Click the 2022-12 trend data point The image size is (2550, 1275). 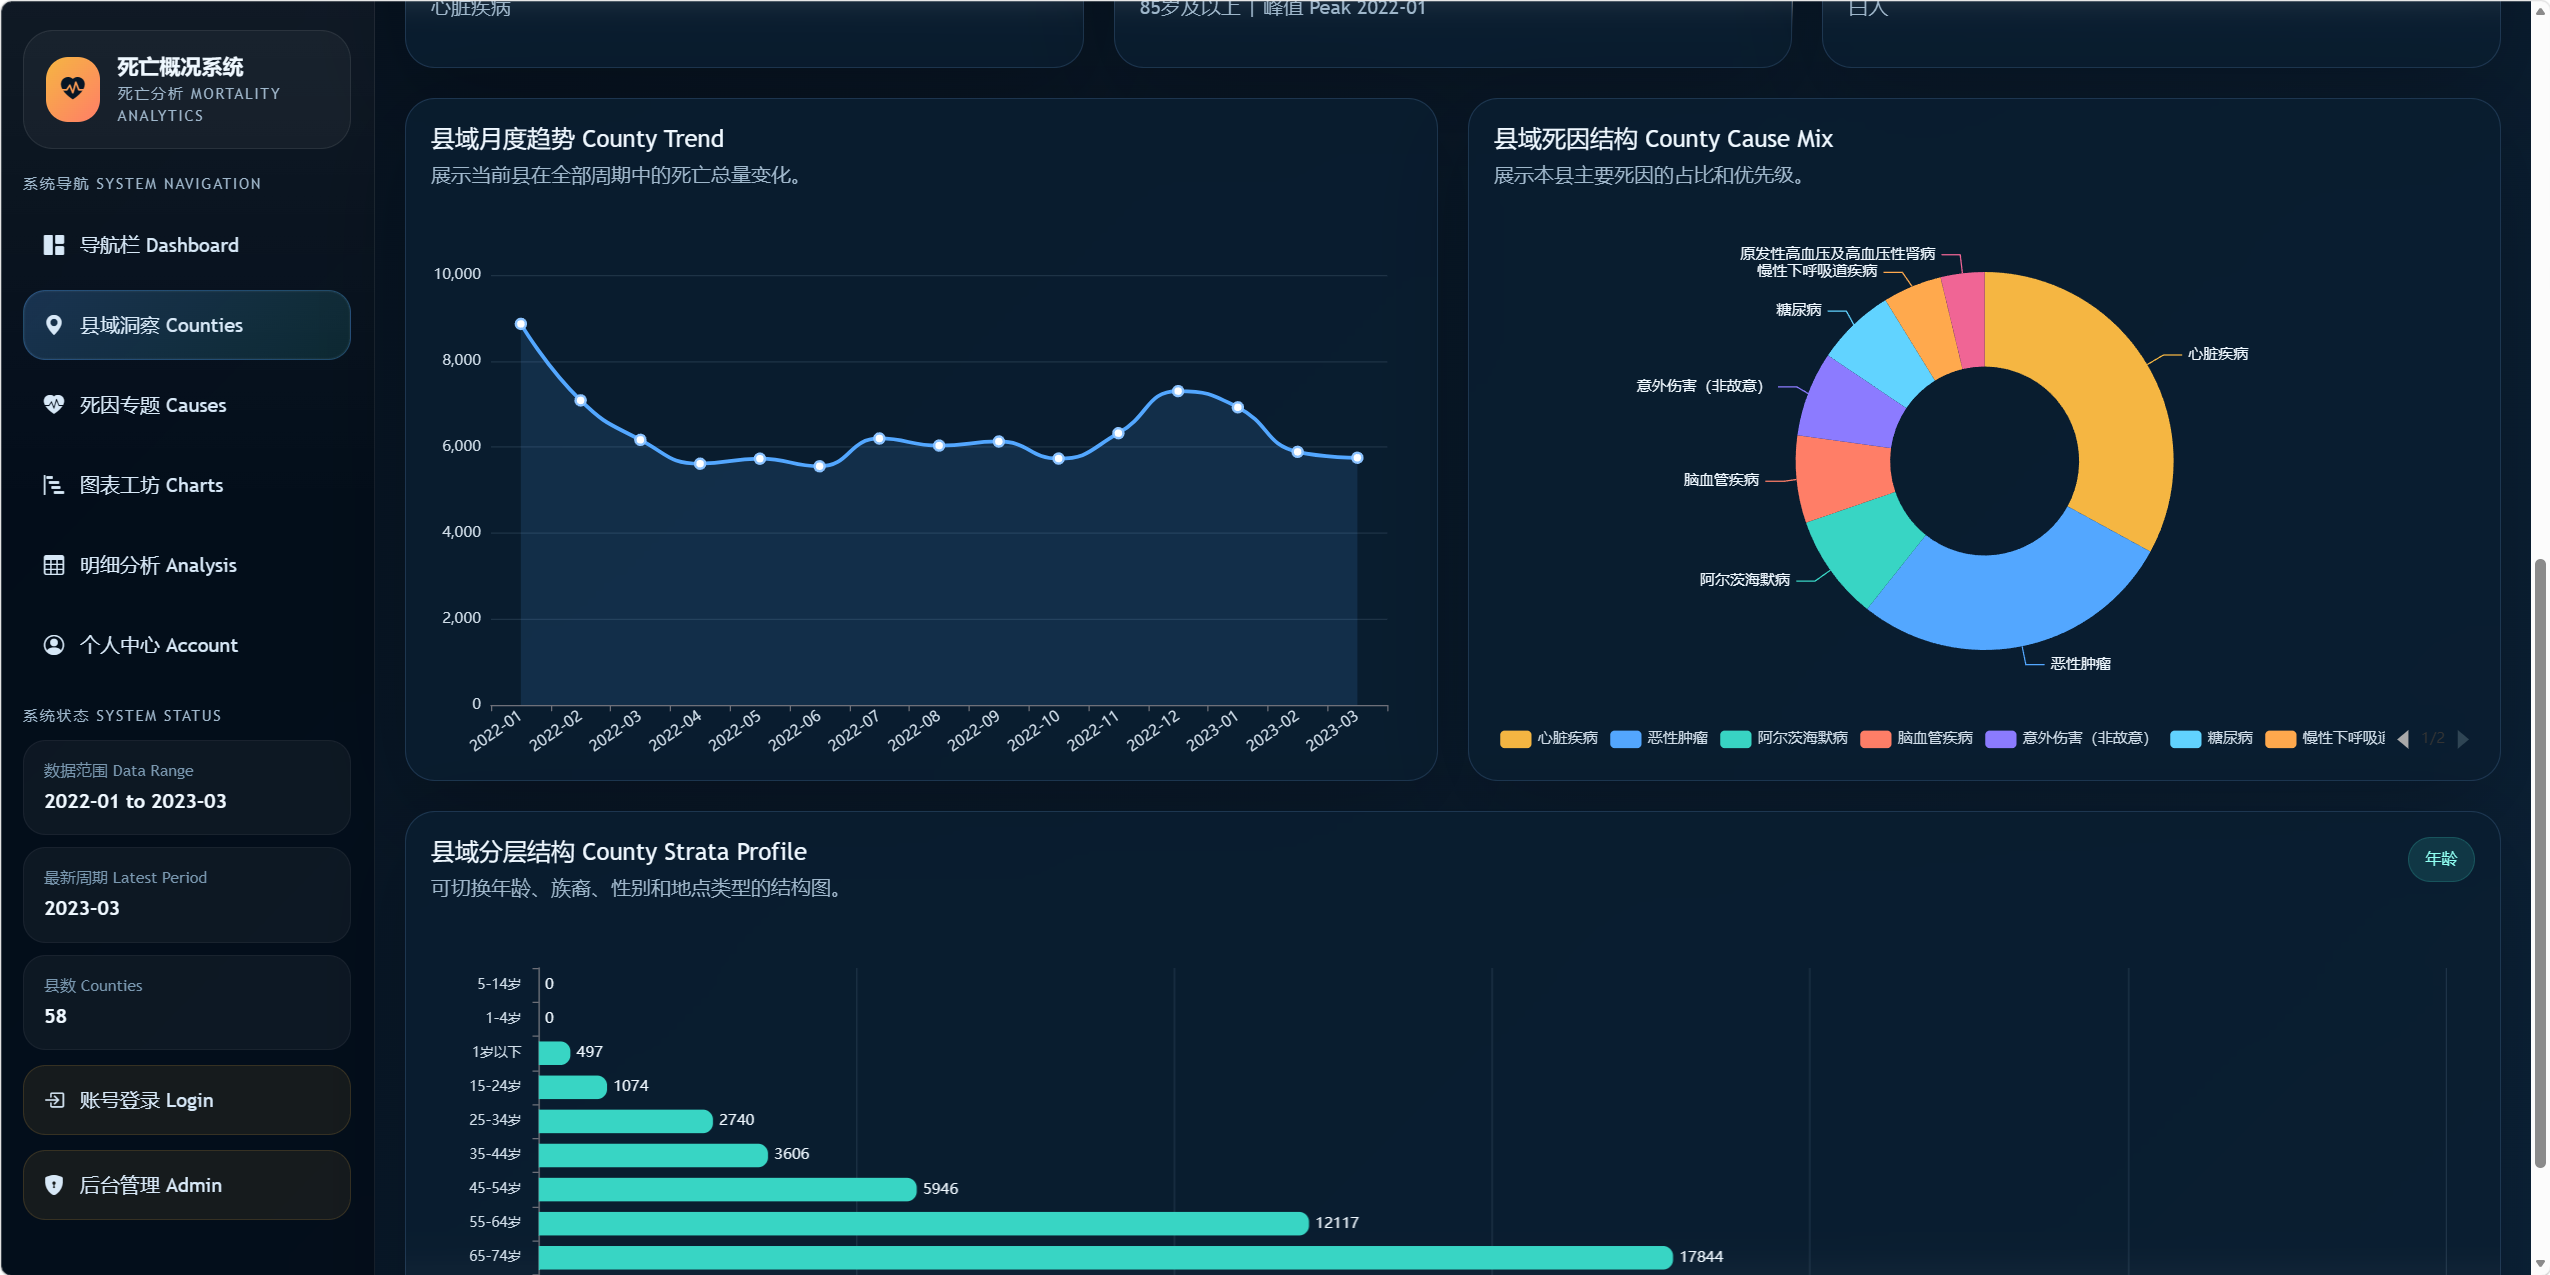coord(1178,391)
